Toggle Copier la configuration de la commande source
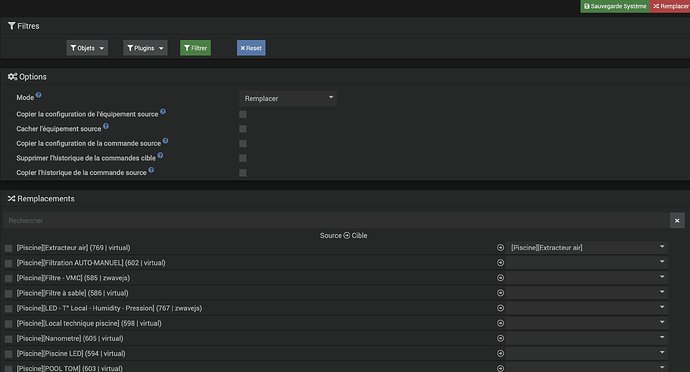 [x=243, y=144]
